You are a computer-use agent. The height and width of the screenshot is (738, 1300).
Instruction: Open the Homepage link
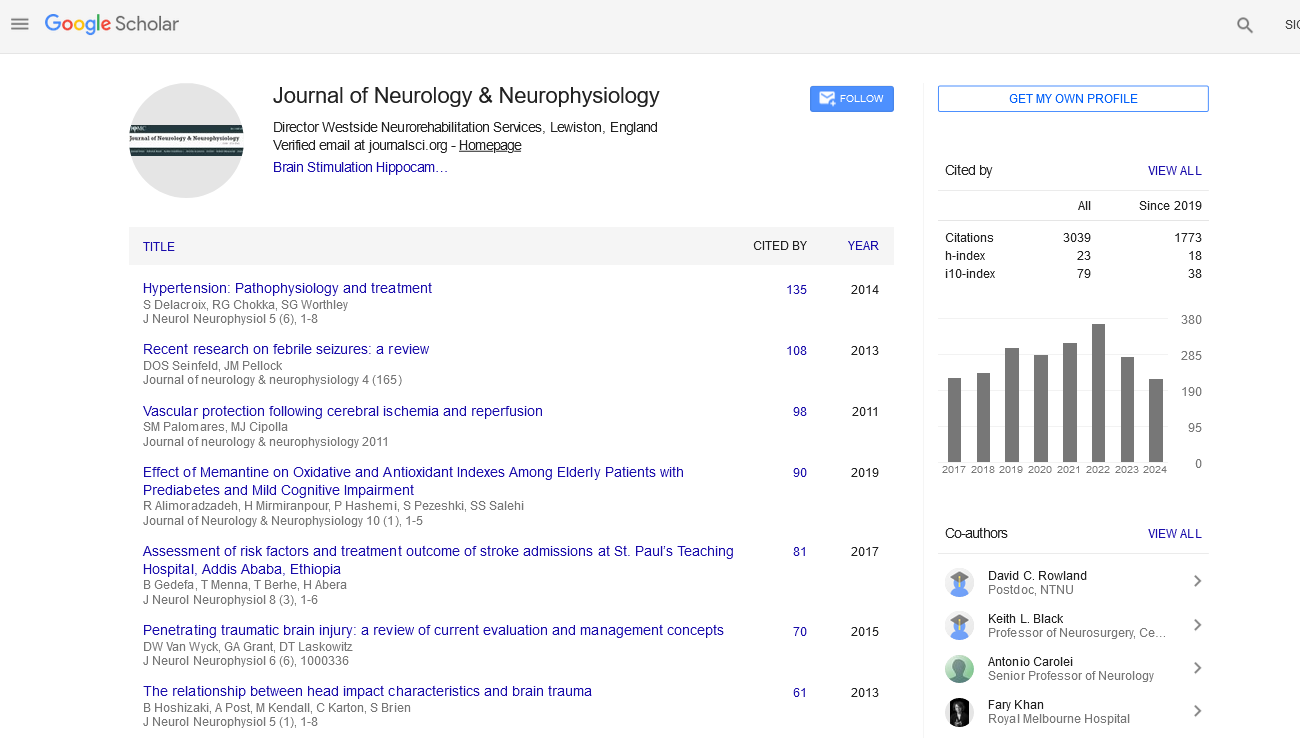(x=489, y=146)
